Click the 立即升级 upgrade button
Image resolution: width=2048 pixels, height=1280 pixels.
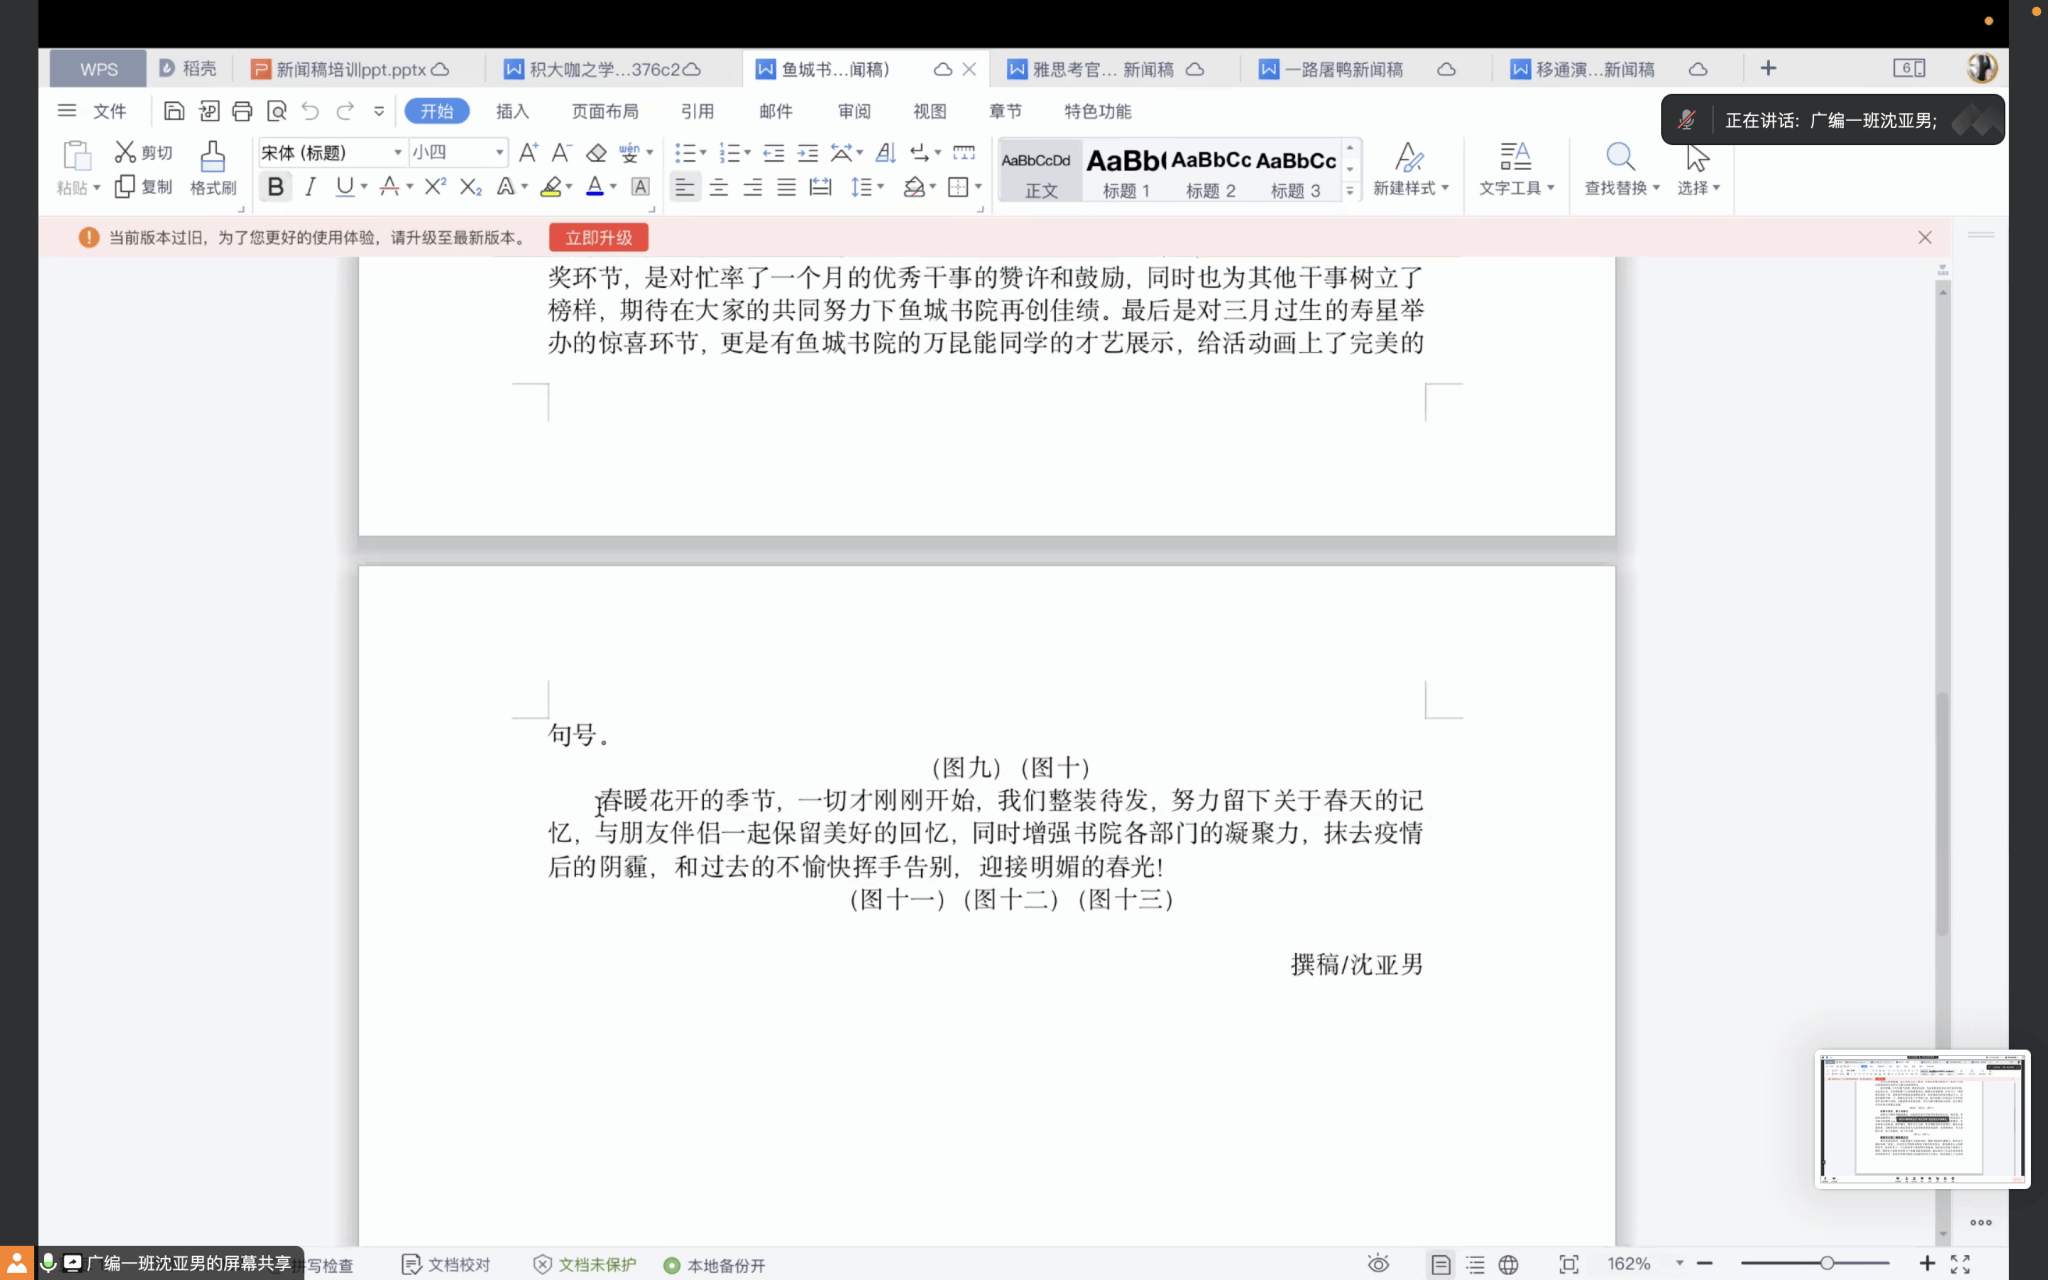[598, 238]
